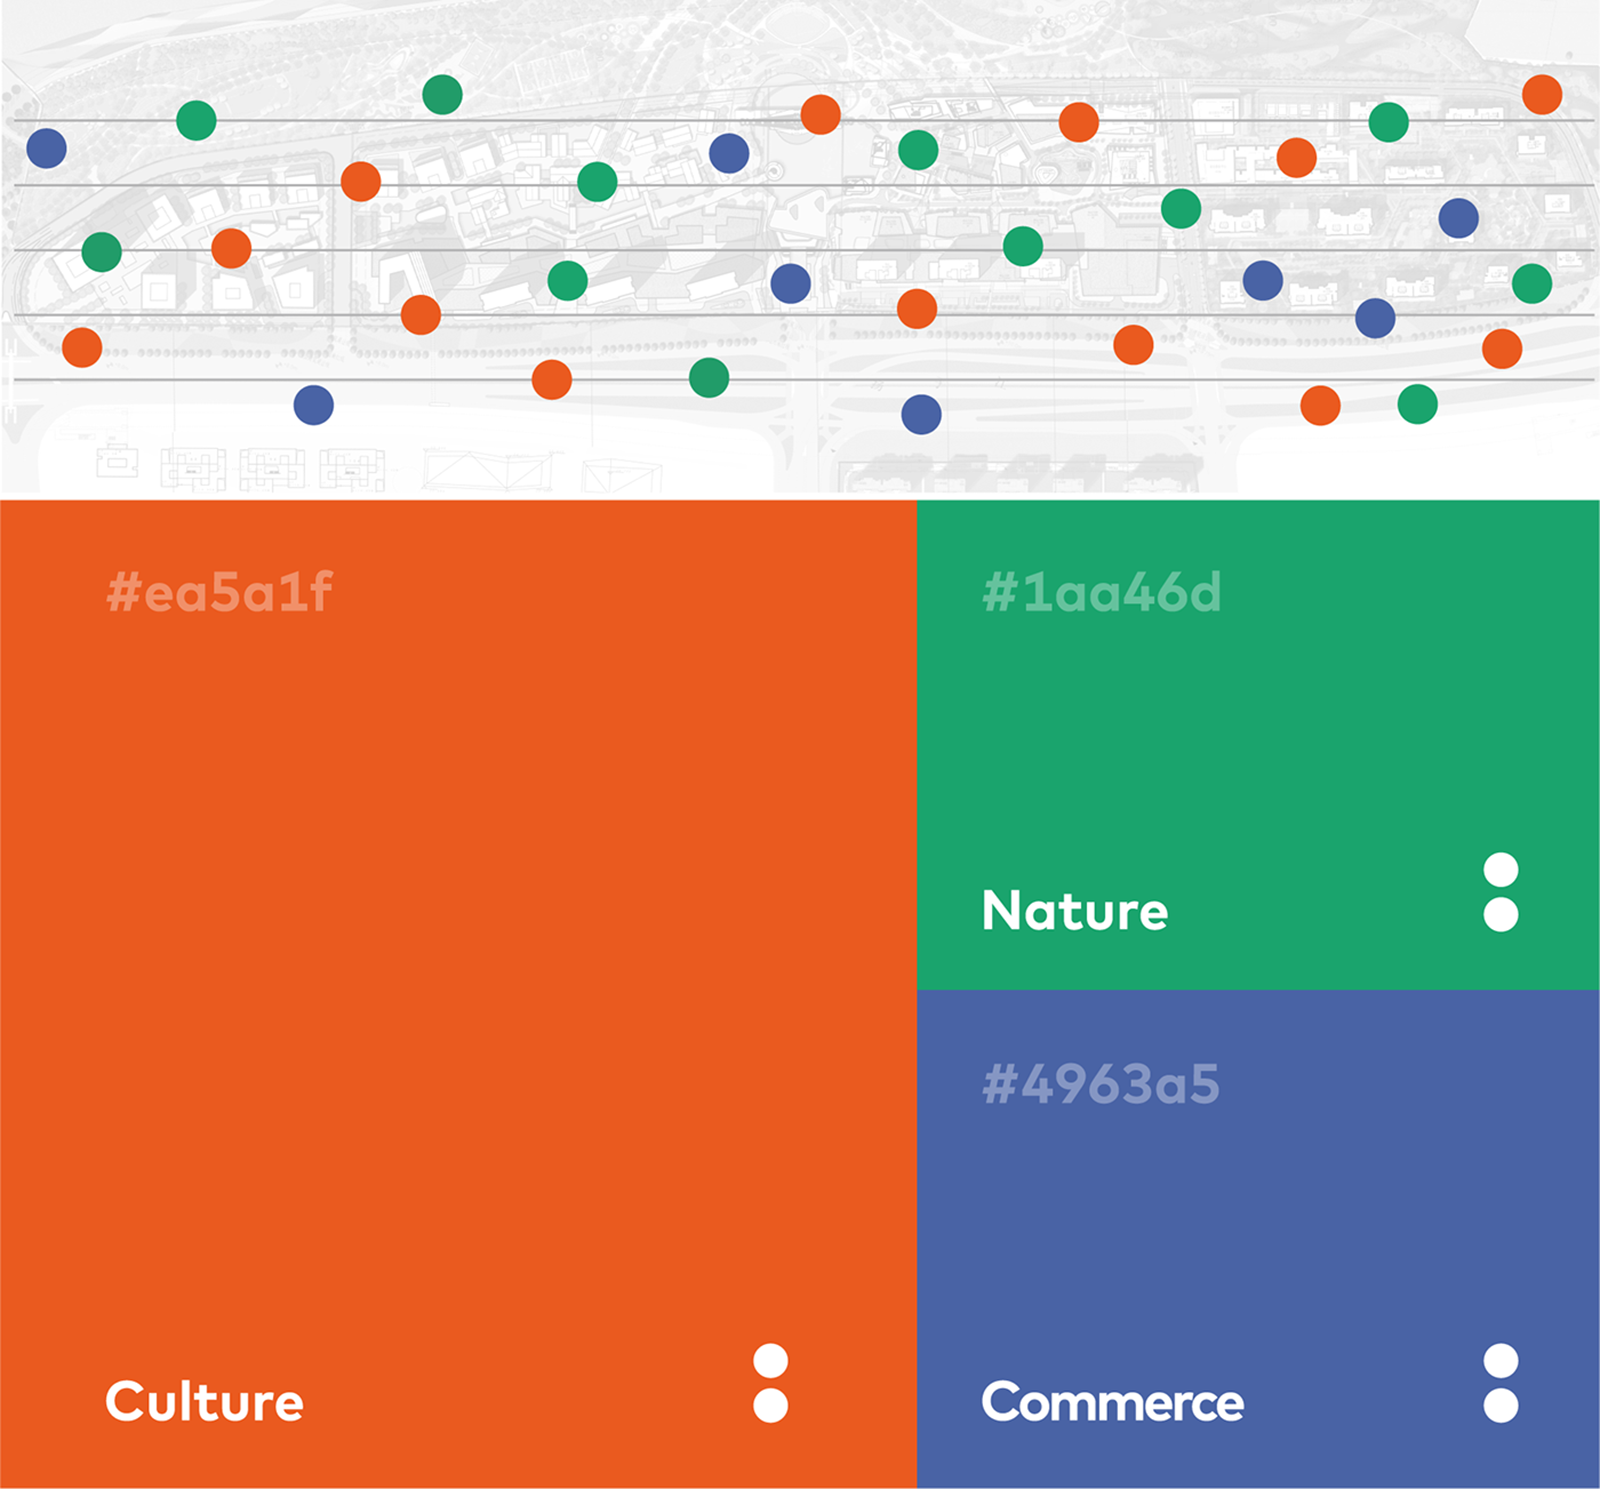Click the lowest blue dot at map center

click(921, 414)
